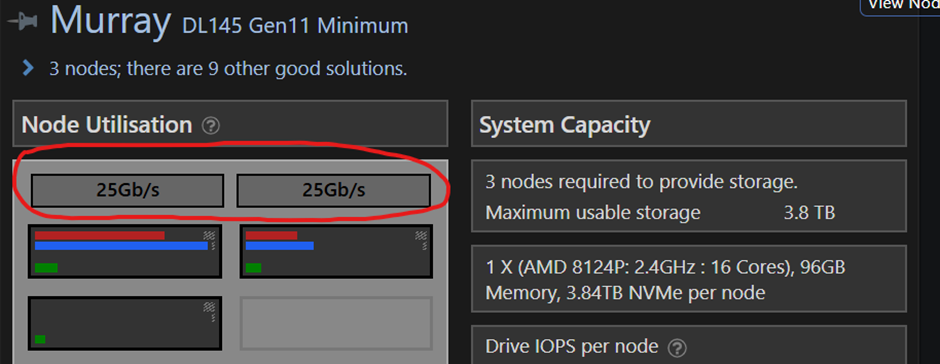Click the second 25Gb/s network bar
The height and width of the screenshot is (364, 940).
[x=333, y=191]
